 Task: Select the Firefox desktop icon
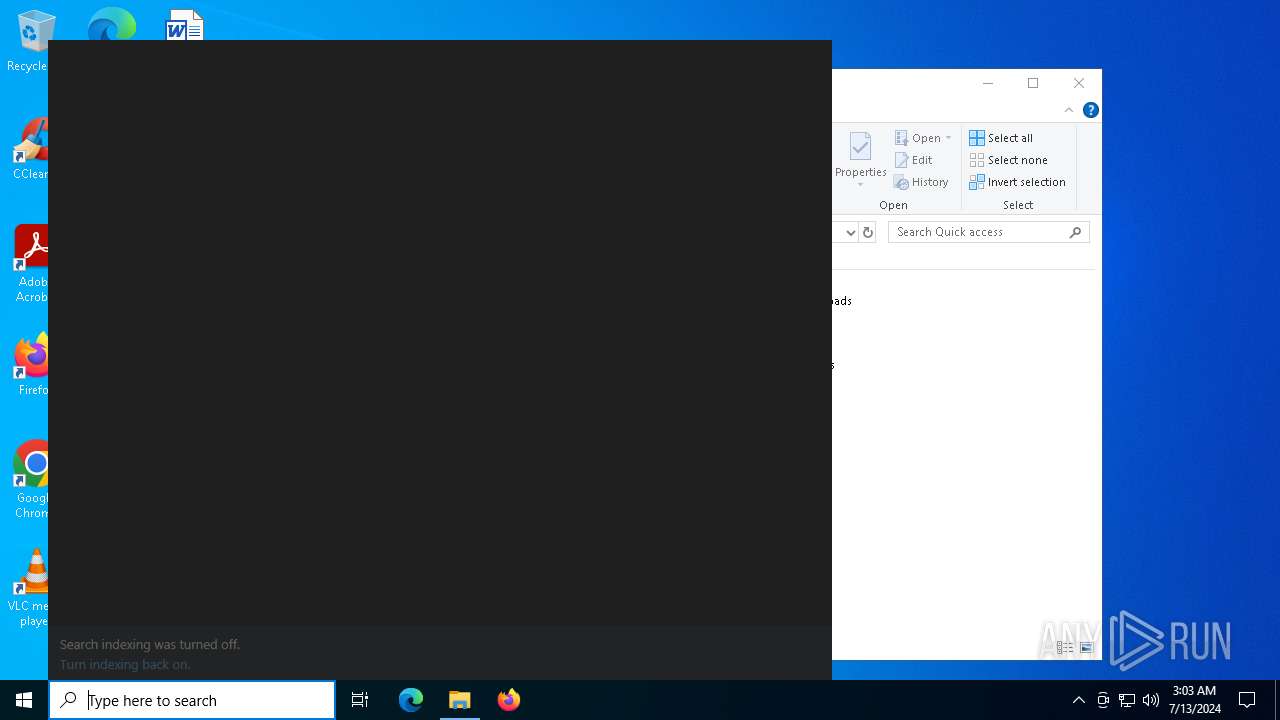(x=32, y=364)
